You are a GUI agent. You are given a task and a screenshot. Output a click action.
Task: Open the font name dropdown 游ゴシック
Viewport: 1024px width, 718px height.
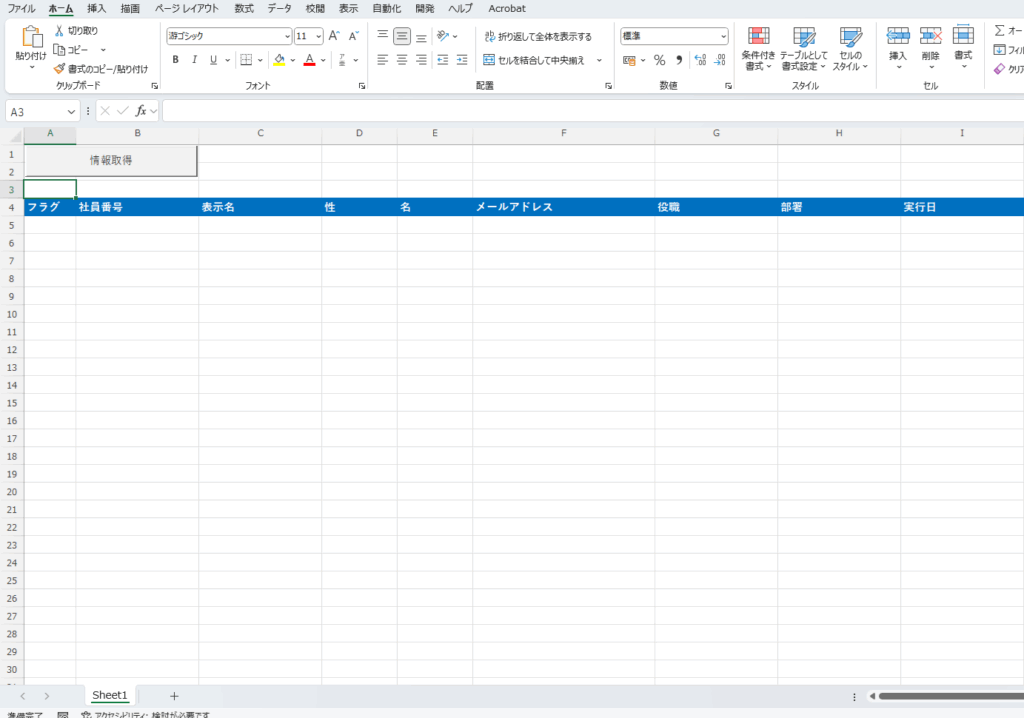coord(228,36)
